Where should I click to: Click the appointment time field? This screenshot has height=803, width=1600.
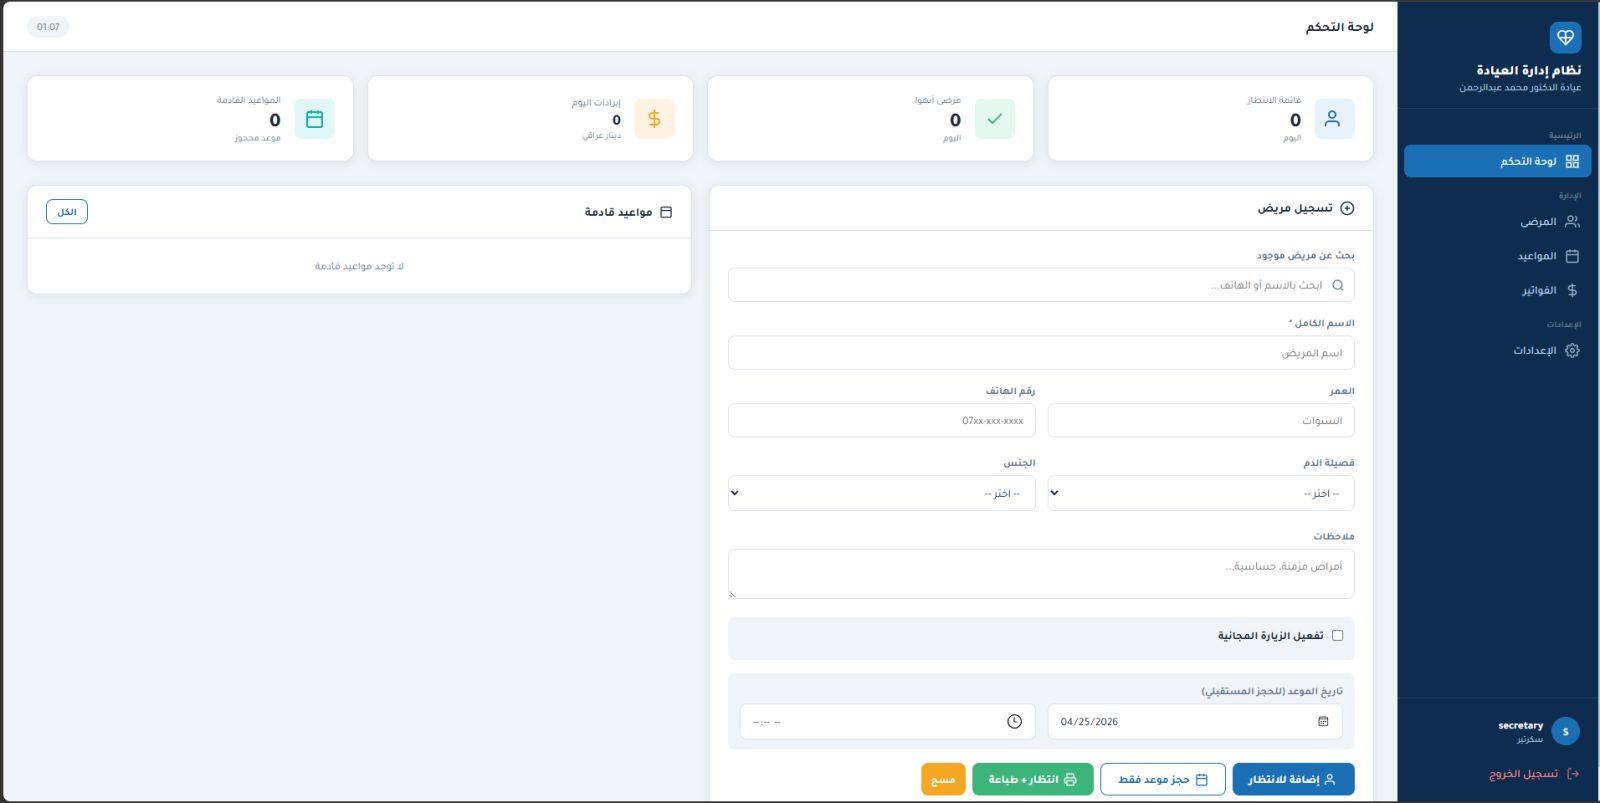(887, 721)
